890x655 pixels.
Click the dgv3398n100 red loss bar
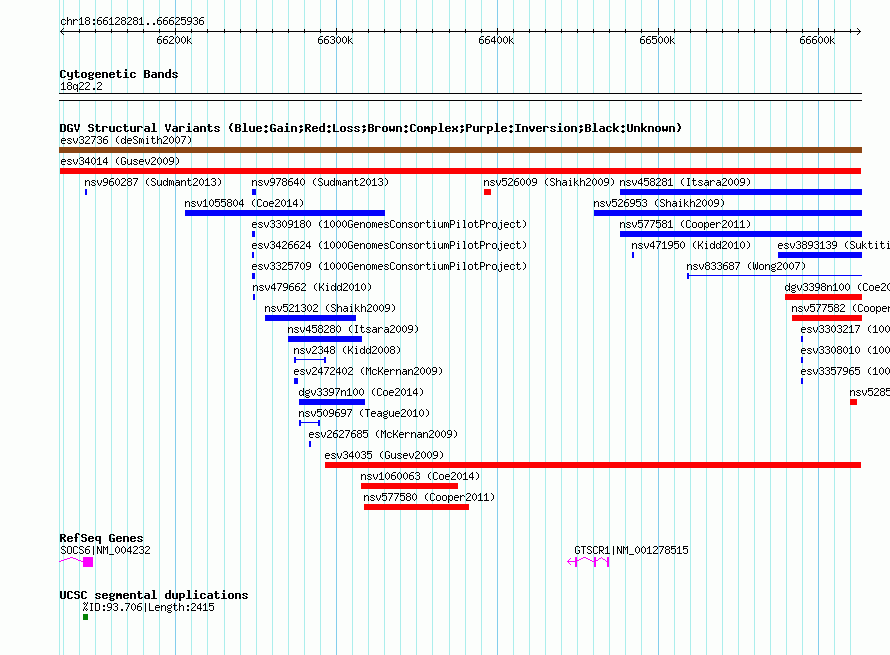824,297
